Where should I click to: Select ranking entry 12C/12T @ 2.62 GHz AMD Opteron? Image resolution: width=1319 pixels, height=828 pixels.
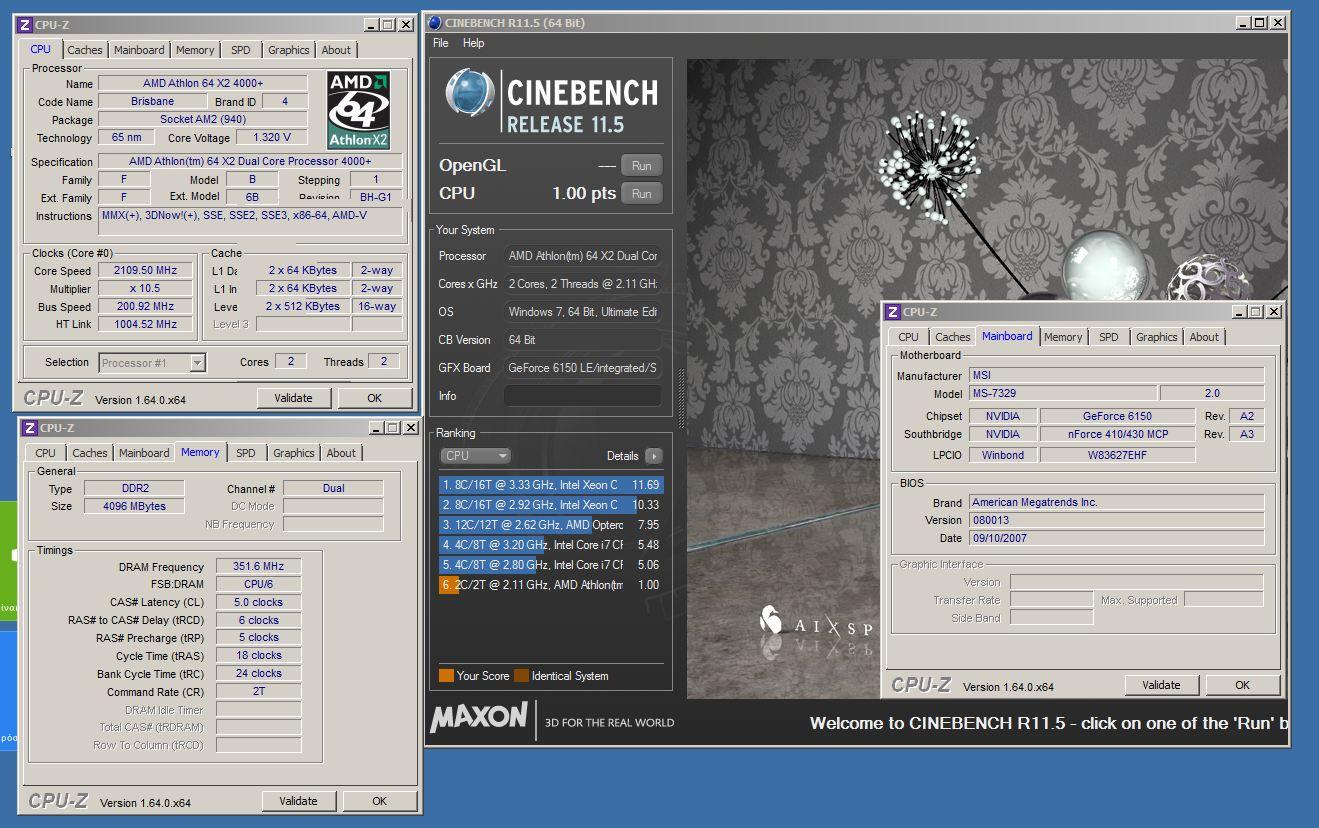551,525
